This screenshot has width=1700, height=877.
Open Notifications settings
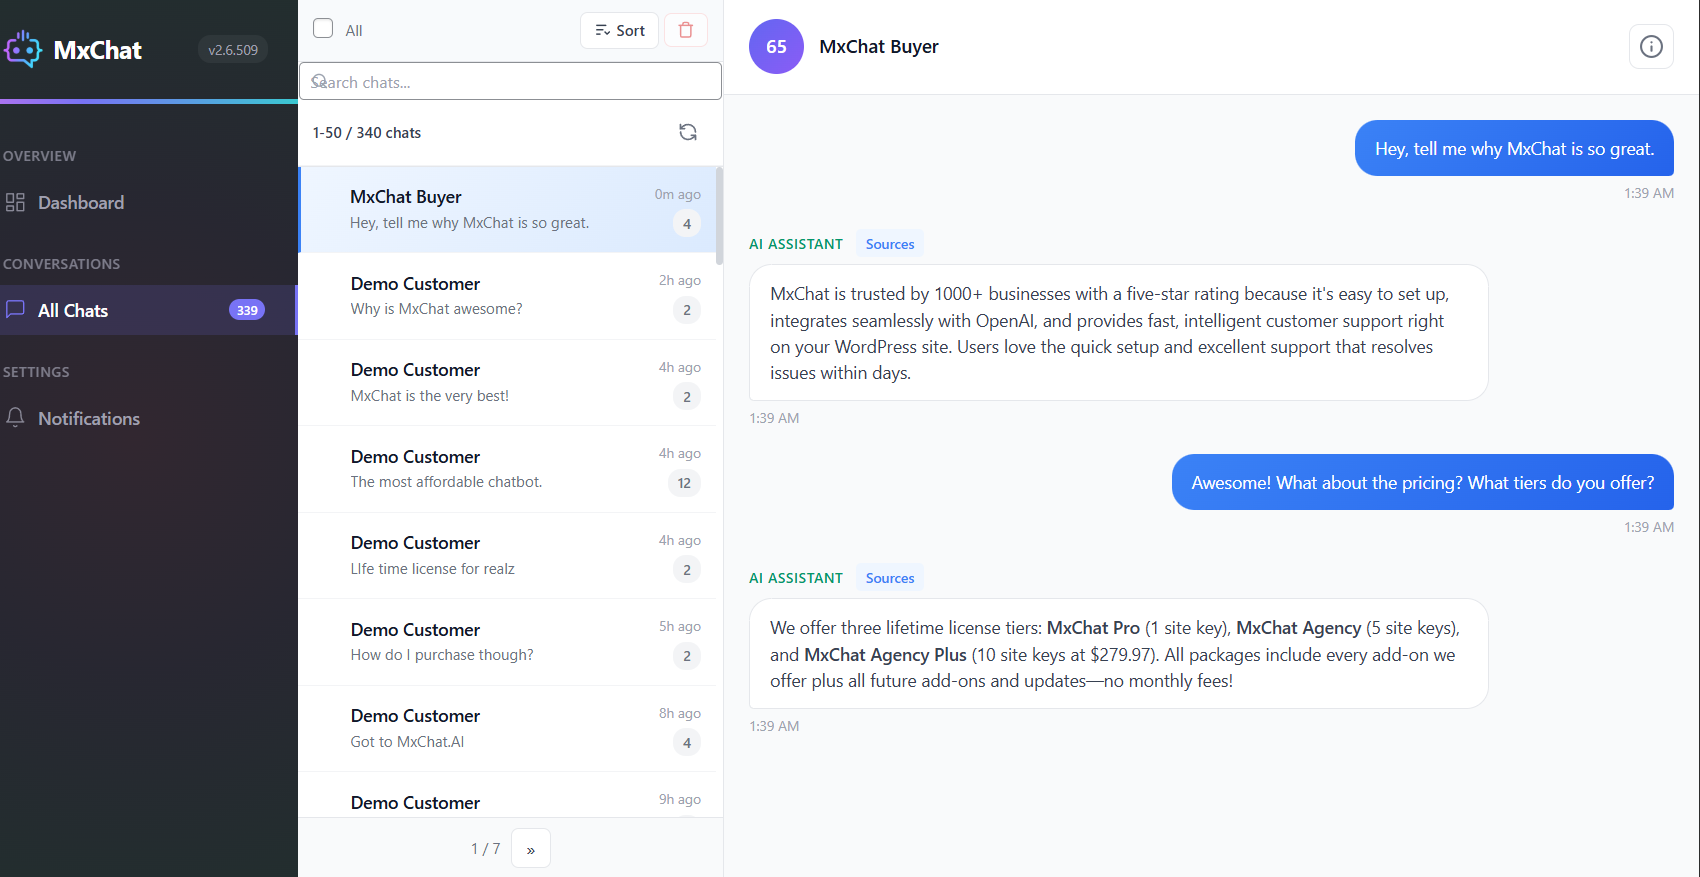148,418
